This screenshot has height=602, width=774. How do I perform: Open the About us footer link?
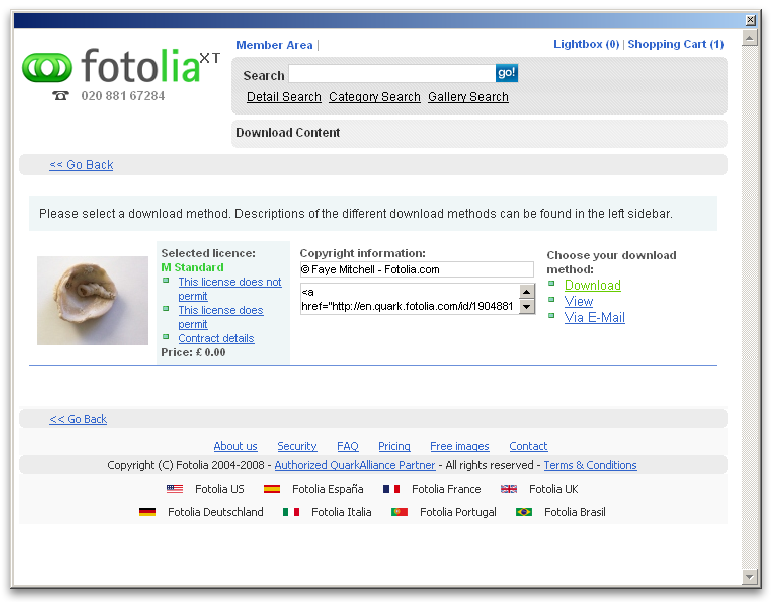(235, 446)
